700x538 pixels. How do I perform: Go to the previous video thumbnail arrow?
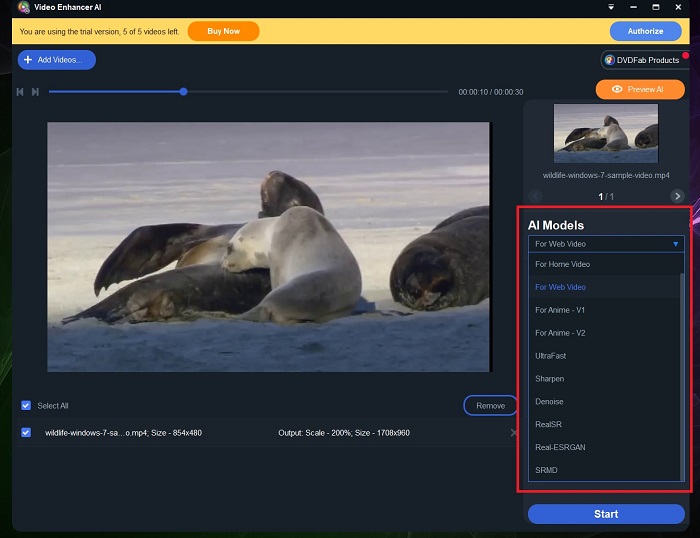coord(535,196)
